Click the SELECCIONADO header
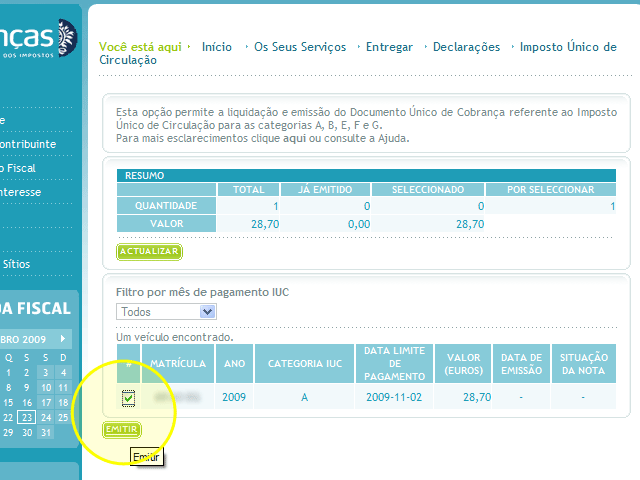 point(428,190)
